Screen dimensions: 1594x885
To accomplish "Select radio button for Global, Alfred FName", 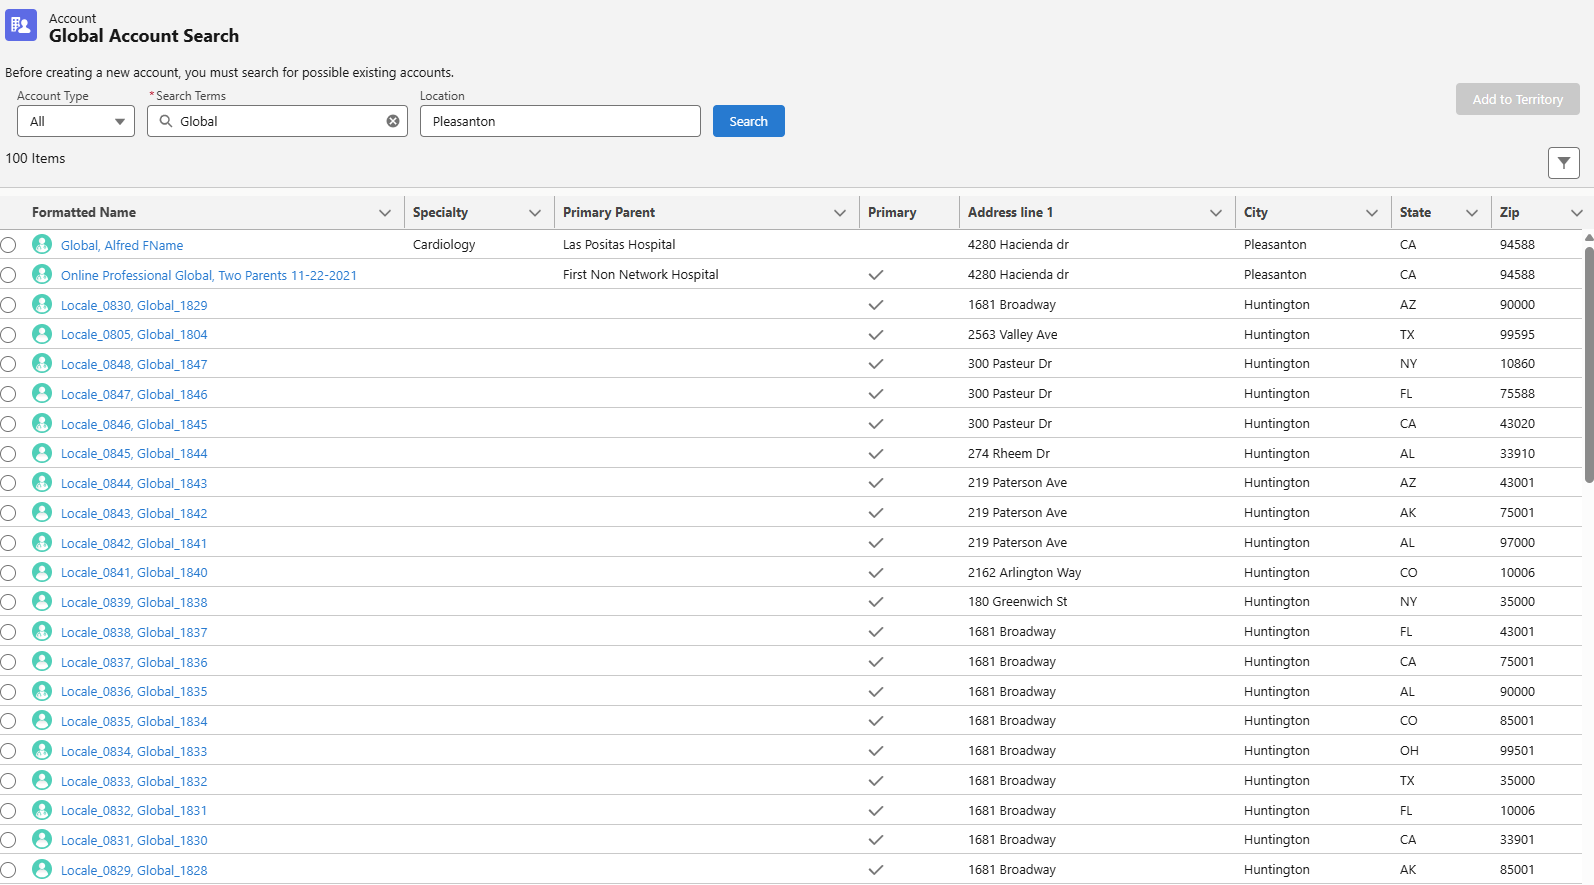I will pyautogui.click(x=9, y=245).
